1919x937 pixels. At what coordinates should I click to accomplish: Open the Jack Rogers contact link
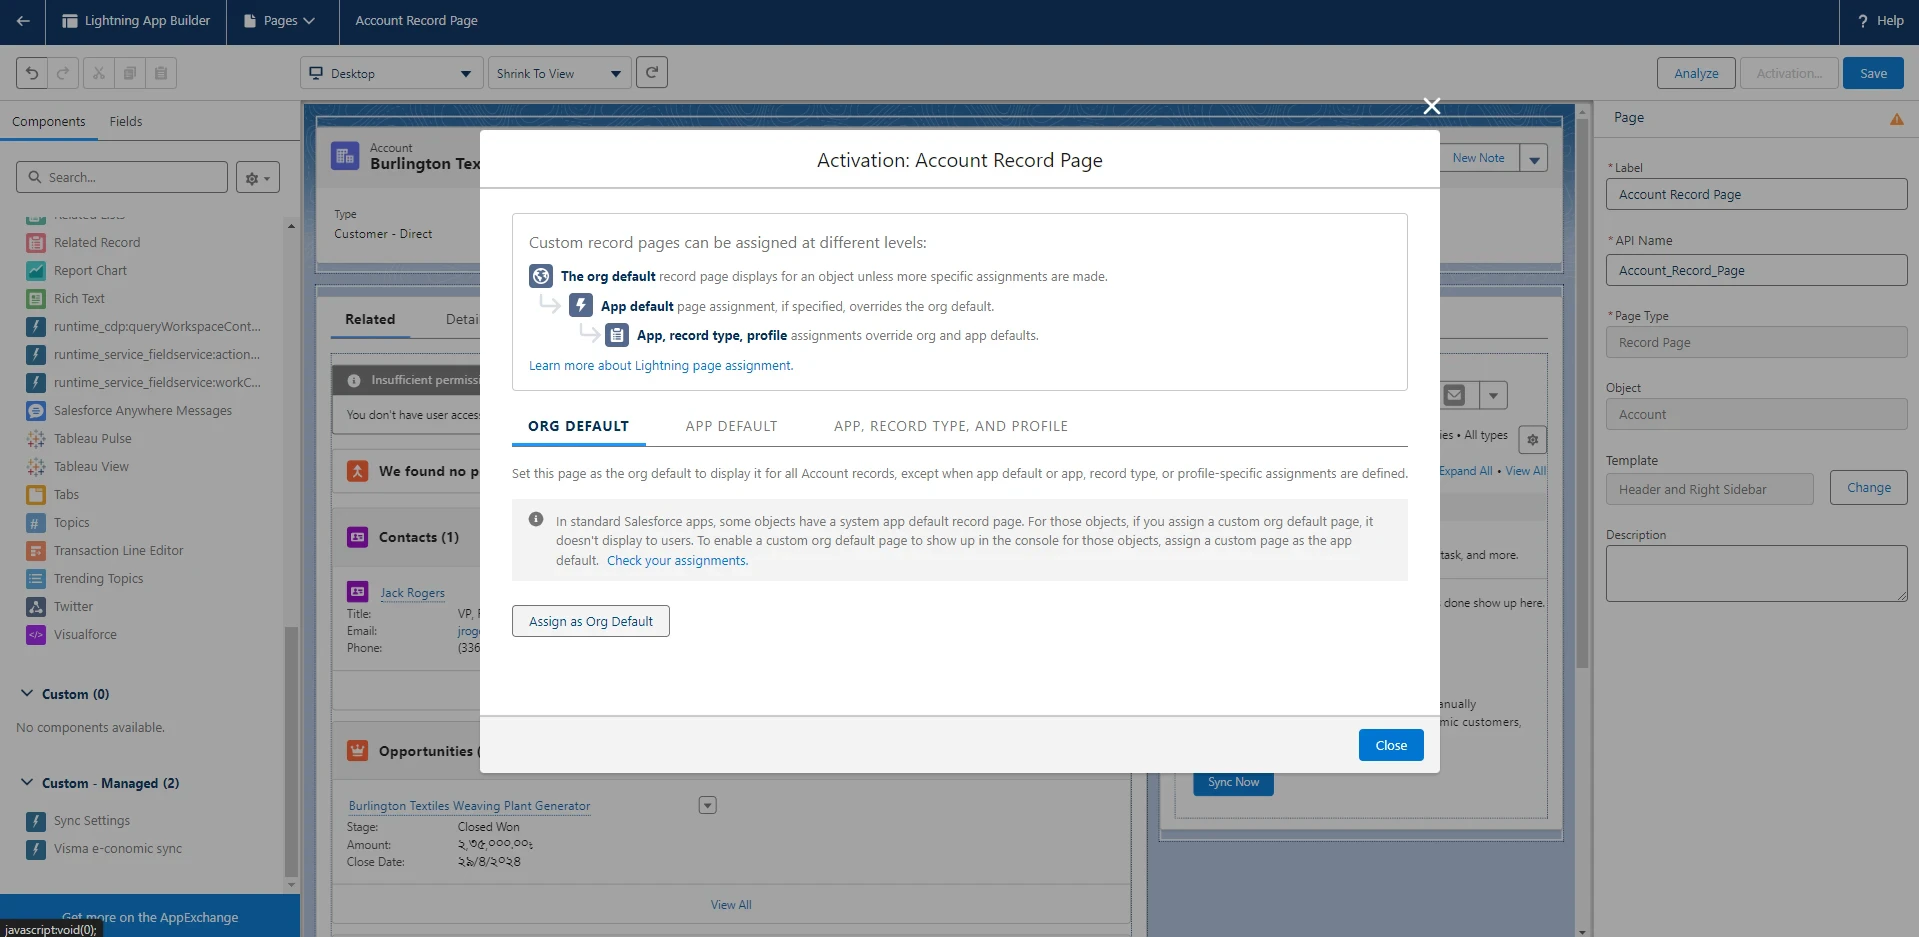coord(412,593)
